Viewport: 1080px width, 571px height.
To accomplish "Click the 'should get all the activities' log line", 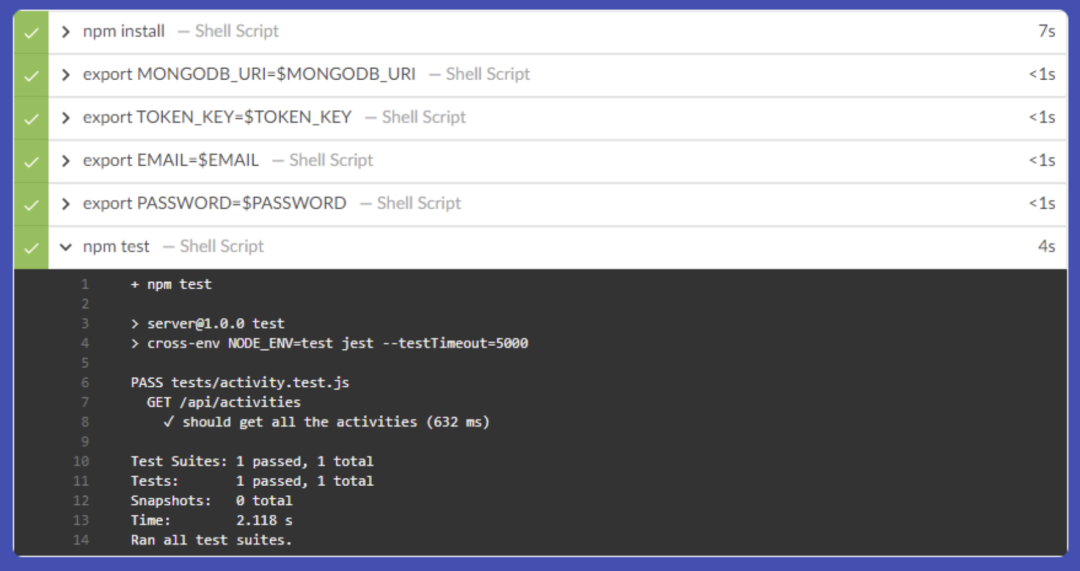I will pyautogui.click(x=326, y=422).
